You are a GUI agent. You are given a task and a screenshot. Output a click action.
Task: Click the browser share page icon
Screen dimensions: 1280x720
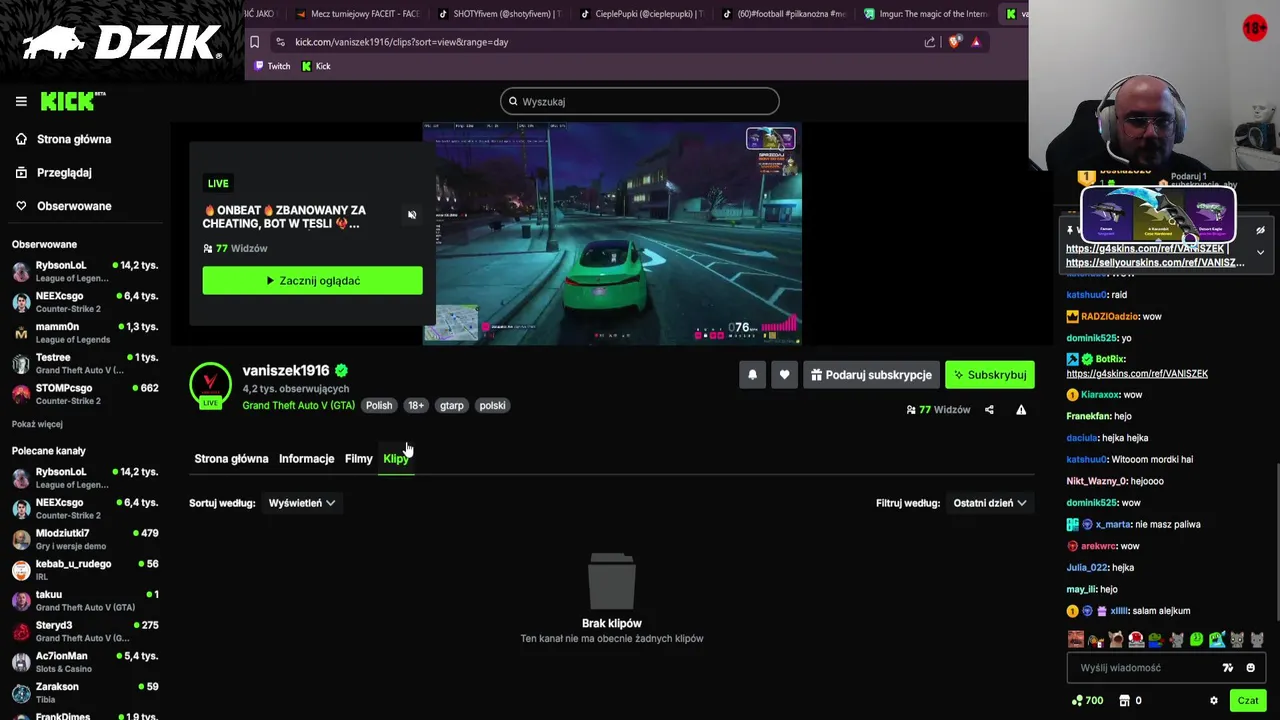930,42
